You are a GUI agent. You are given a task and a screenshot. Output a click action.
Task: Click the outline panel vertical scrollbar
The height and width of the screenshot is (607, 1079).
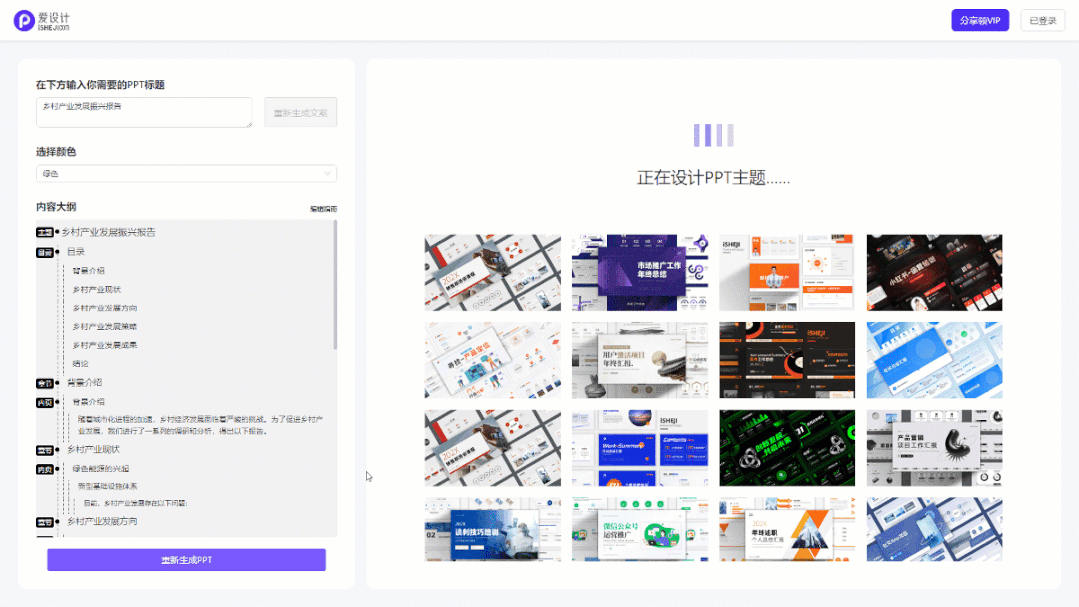(x=335, y=285)
